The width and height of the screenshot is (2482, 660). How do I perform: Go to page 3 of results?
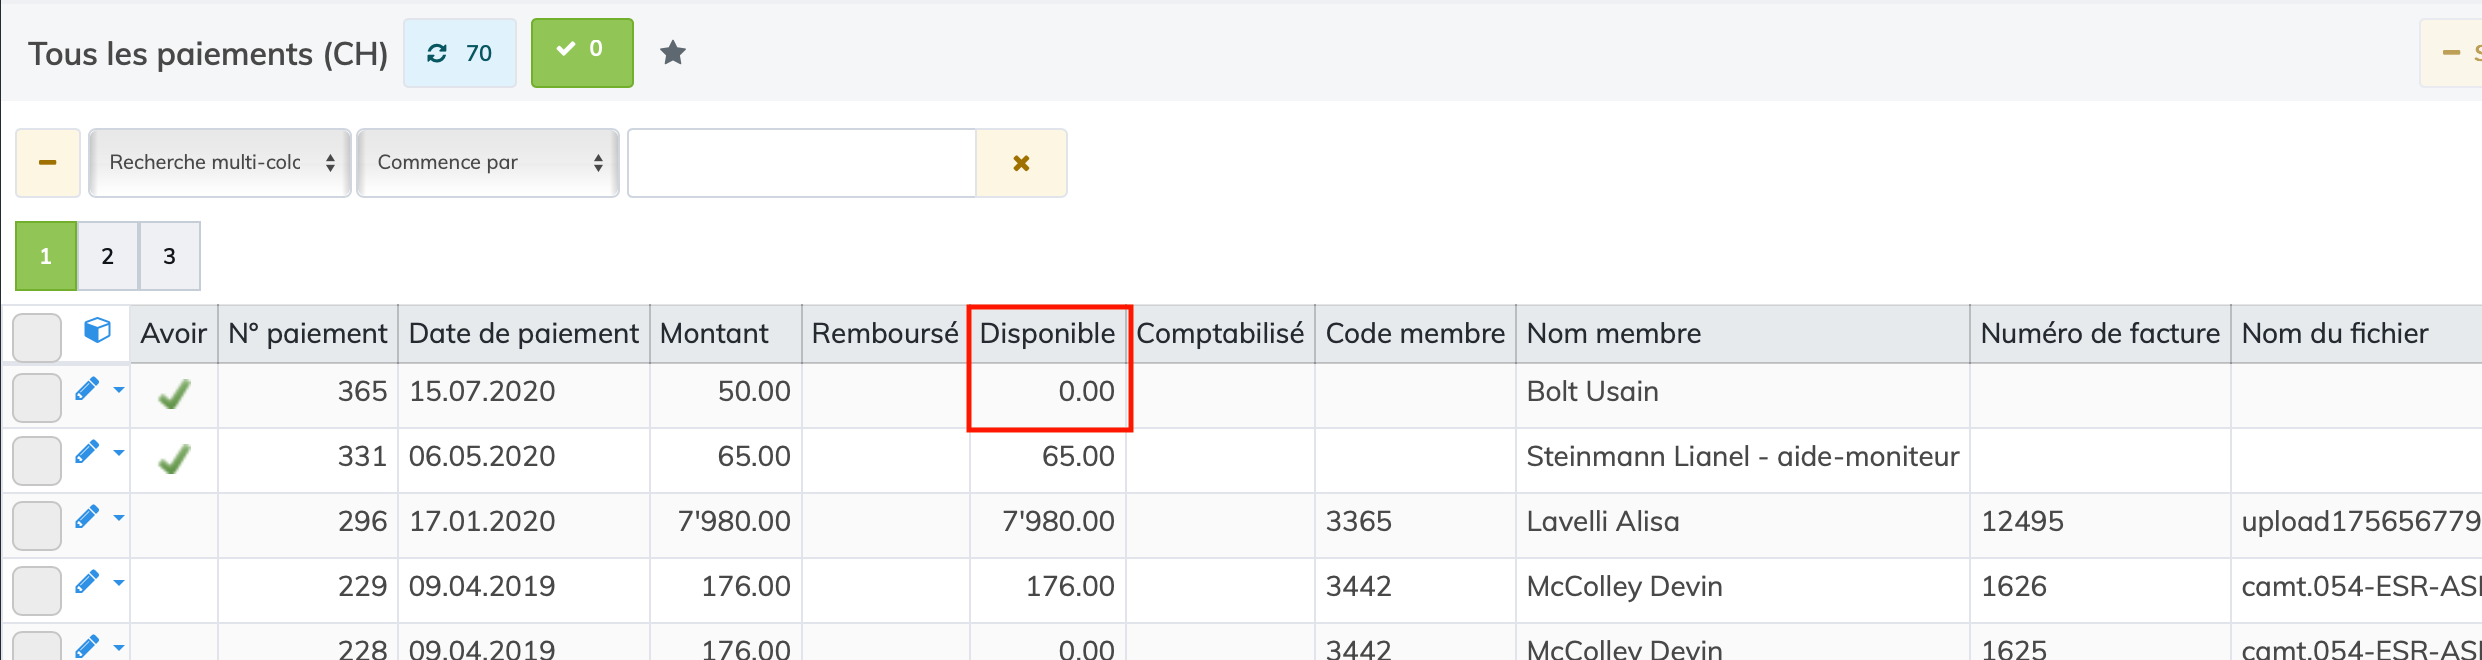coord(169,256)
